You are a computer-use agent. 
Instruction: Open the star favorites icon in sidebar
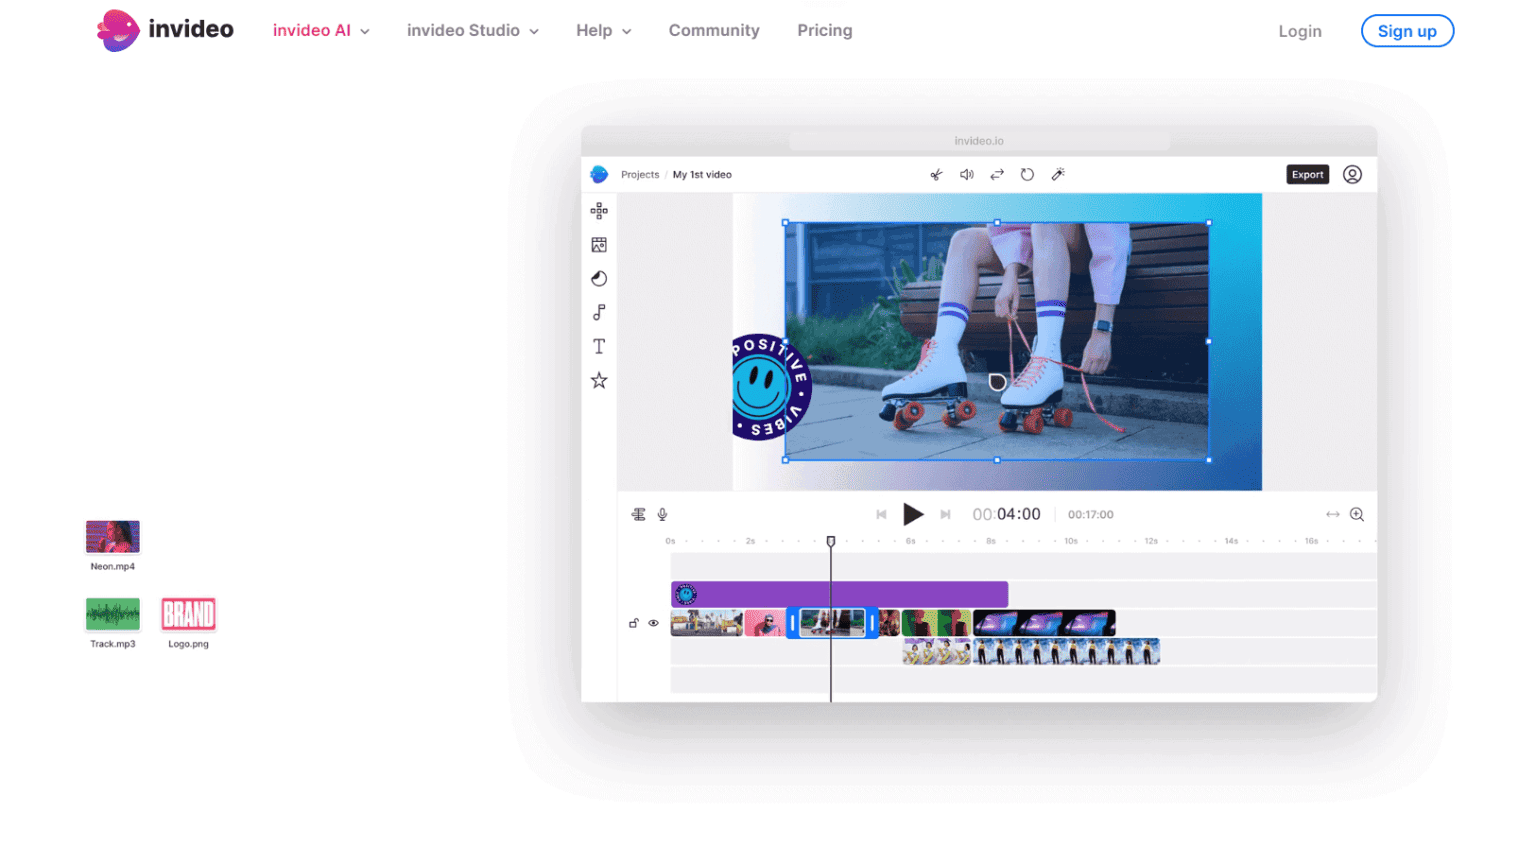(599, 381)
